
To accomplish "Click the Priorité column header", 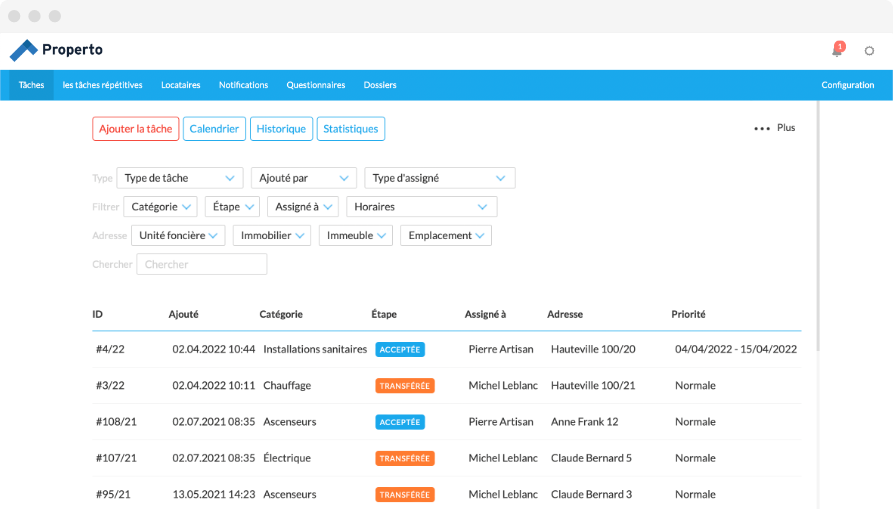I will (688, 314).
